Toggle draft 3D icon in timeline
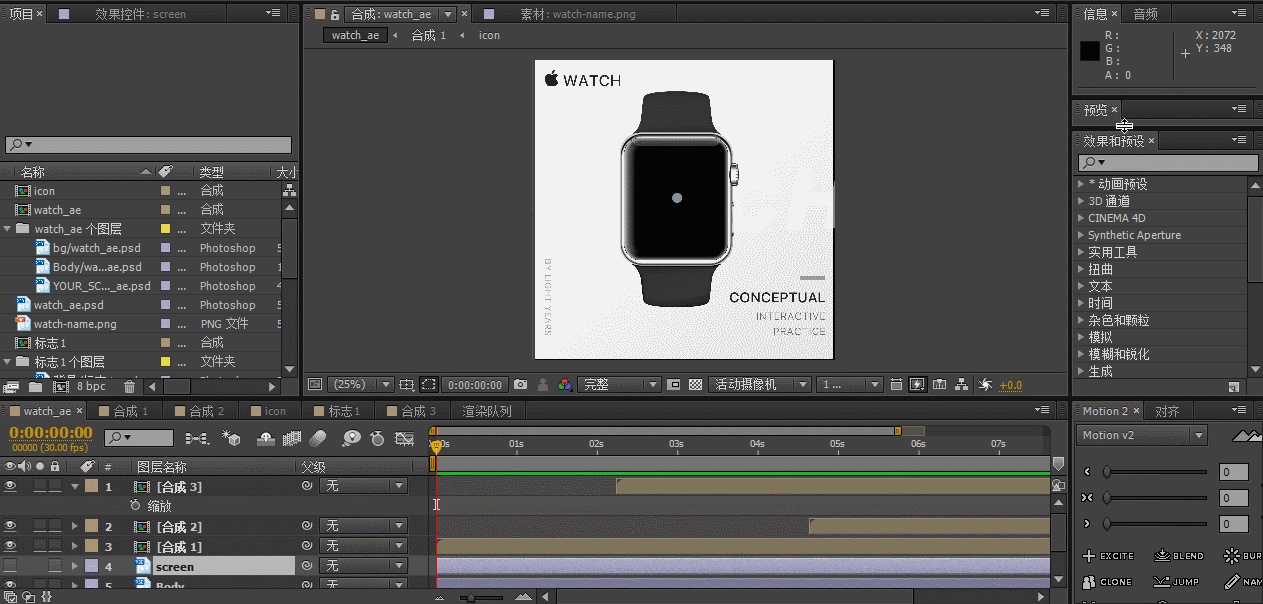Image resolution: width=1263 pixels, height=604 pixels. pos(231,438)
